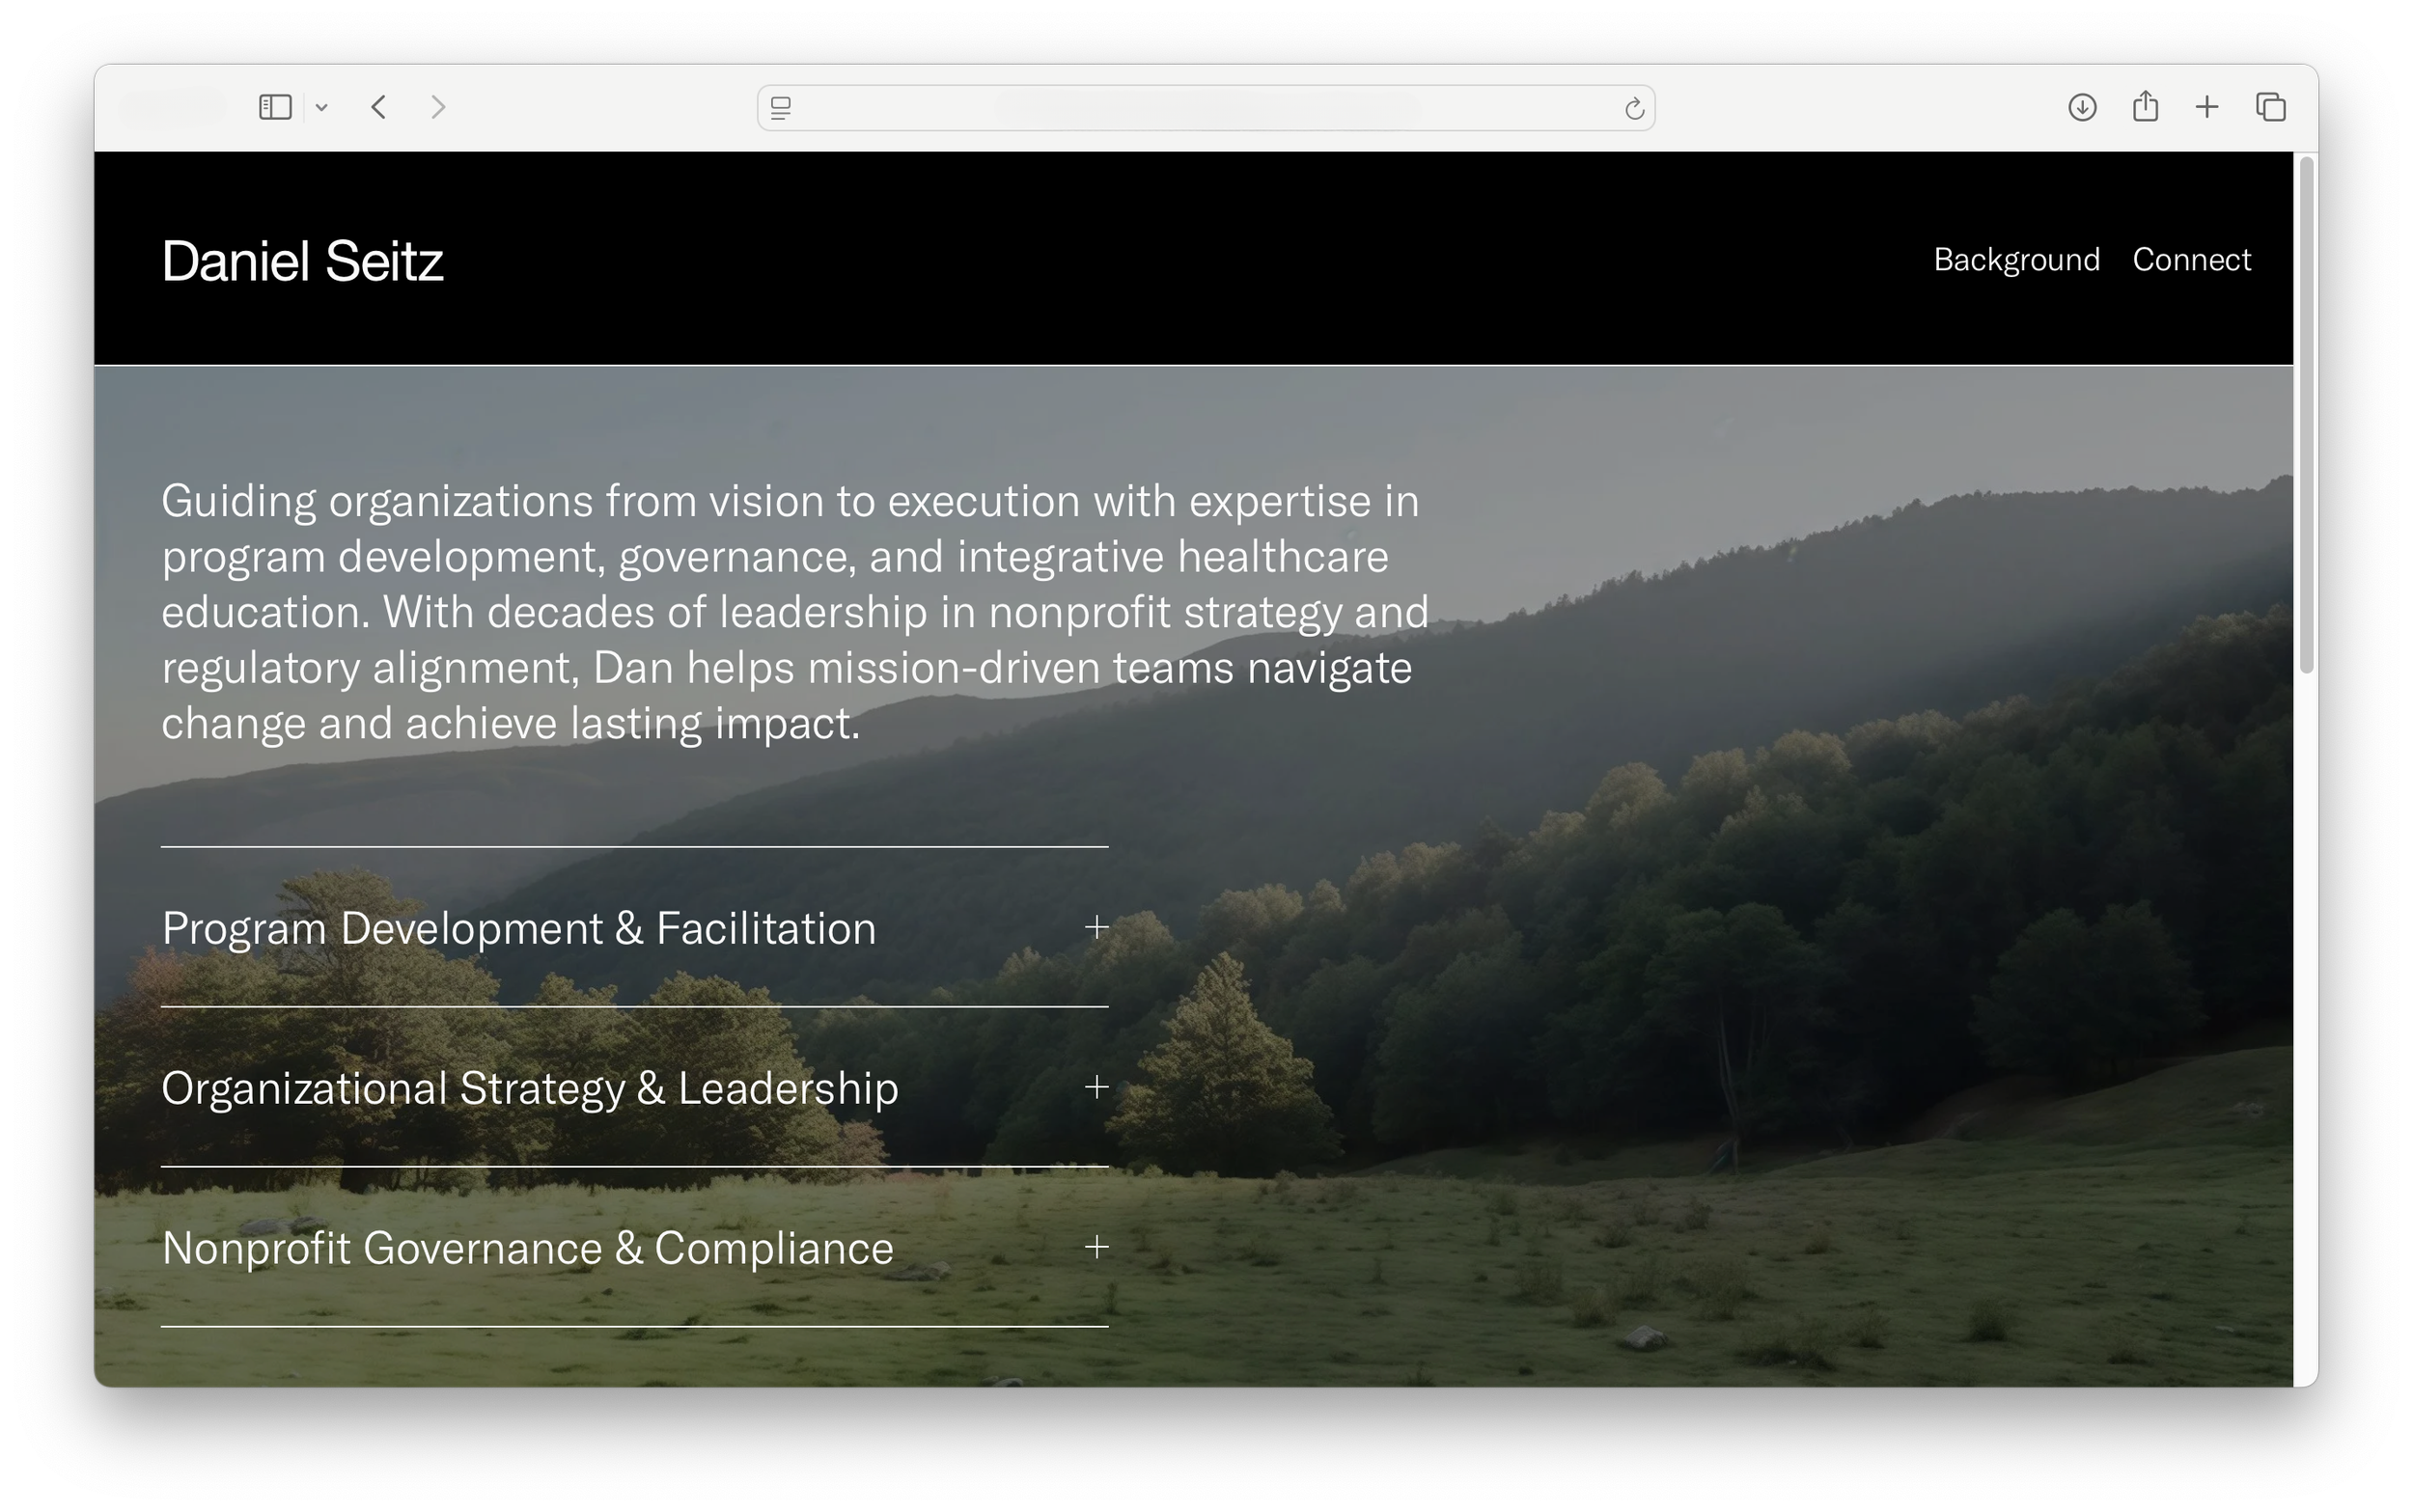Screen dimensions: 2413x1512
Task: Click the vertical page scrollbar thumb
Action: tap(2306, 414)
